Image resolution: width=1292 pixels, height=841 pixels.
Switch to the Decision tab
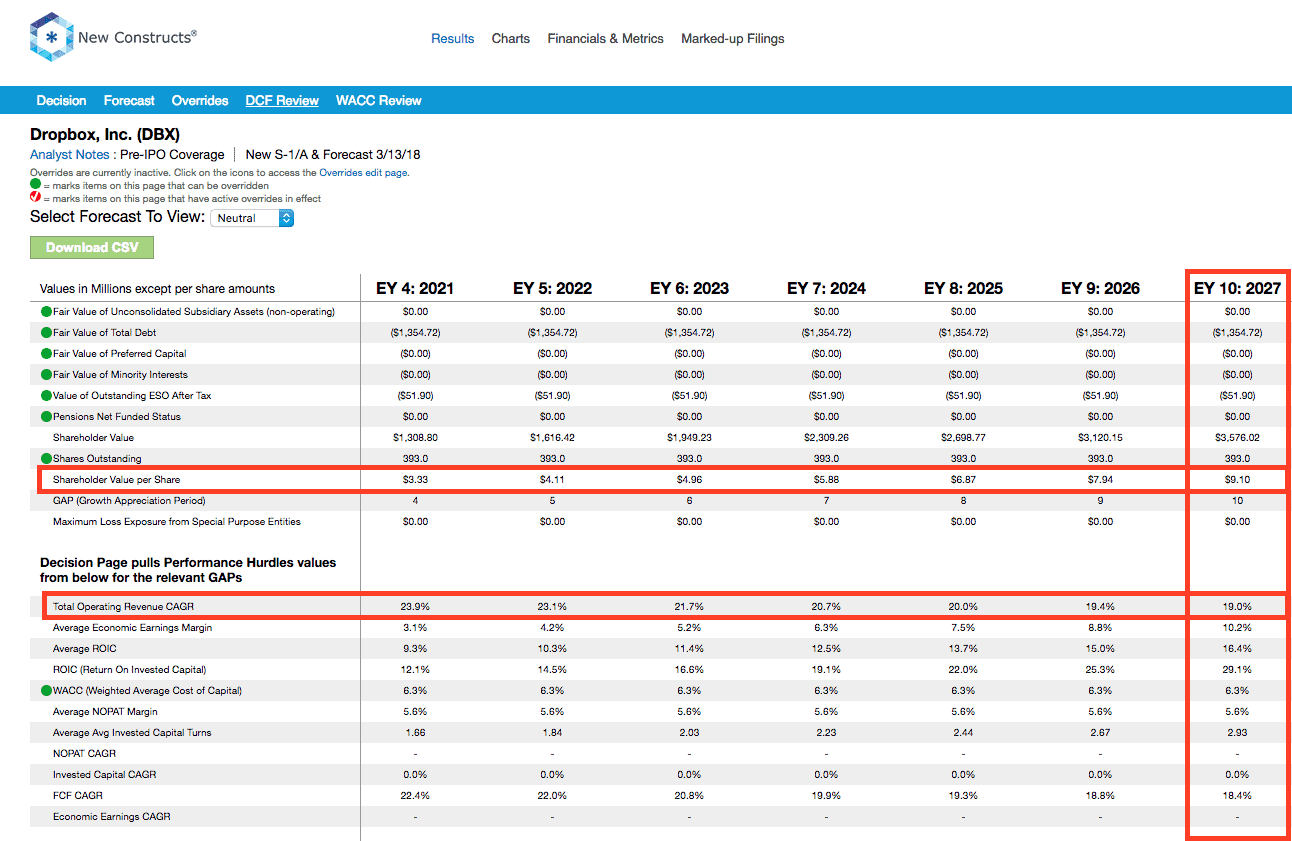[x=62, y=101]
